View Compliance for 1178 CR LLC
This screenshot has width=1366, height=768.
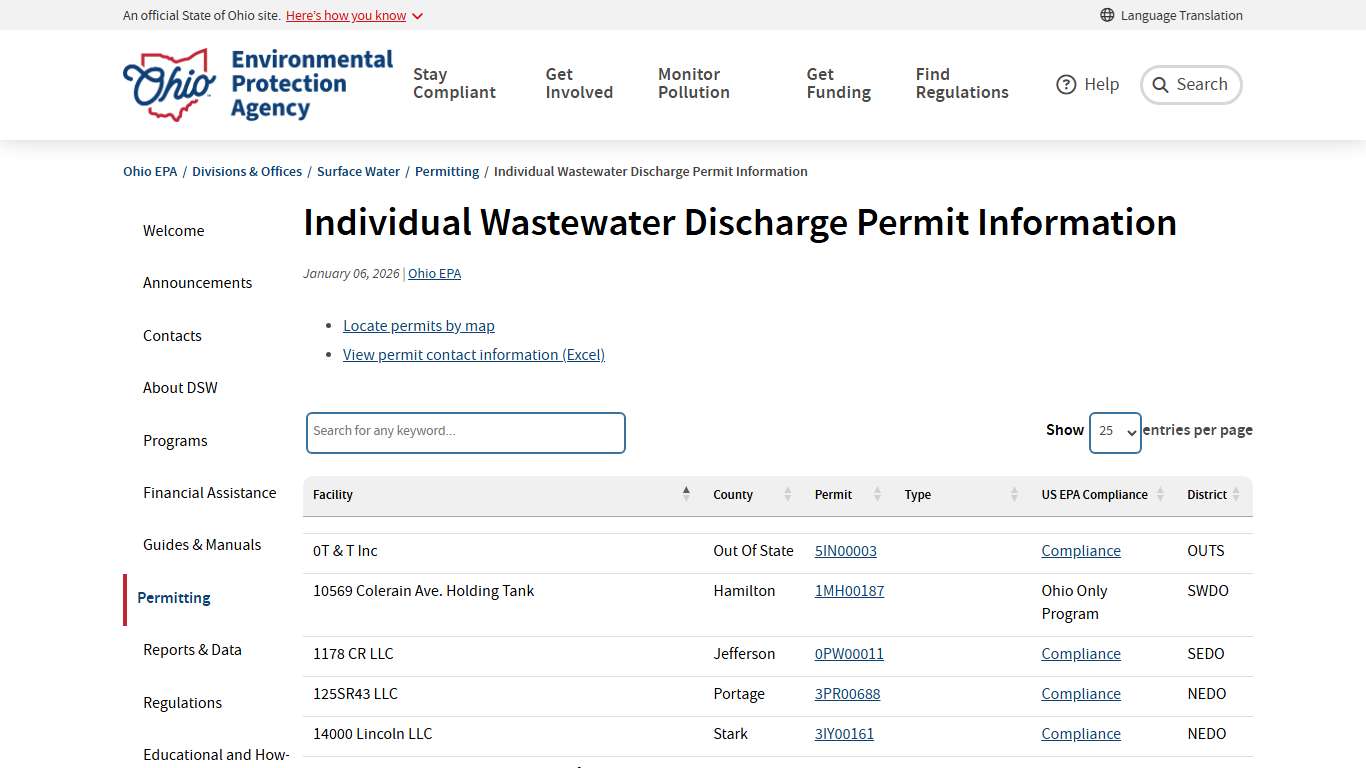(1081, 653)
